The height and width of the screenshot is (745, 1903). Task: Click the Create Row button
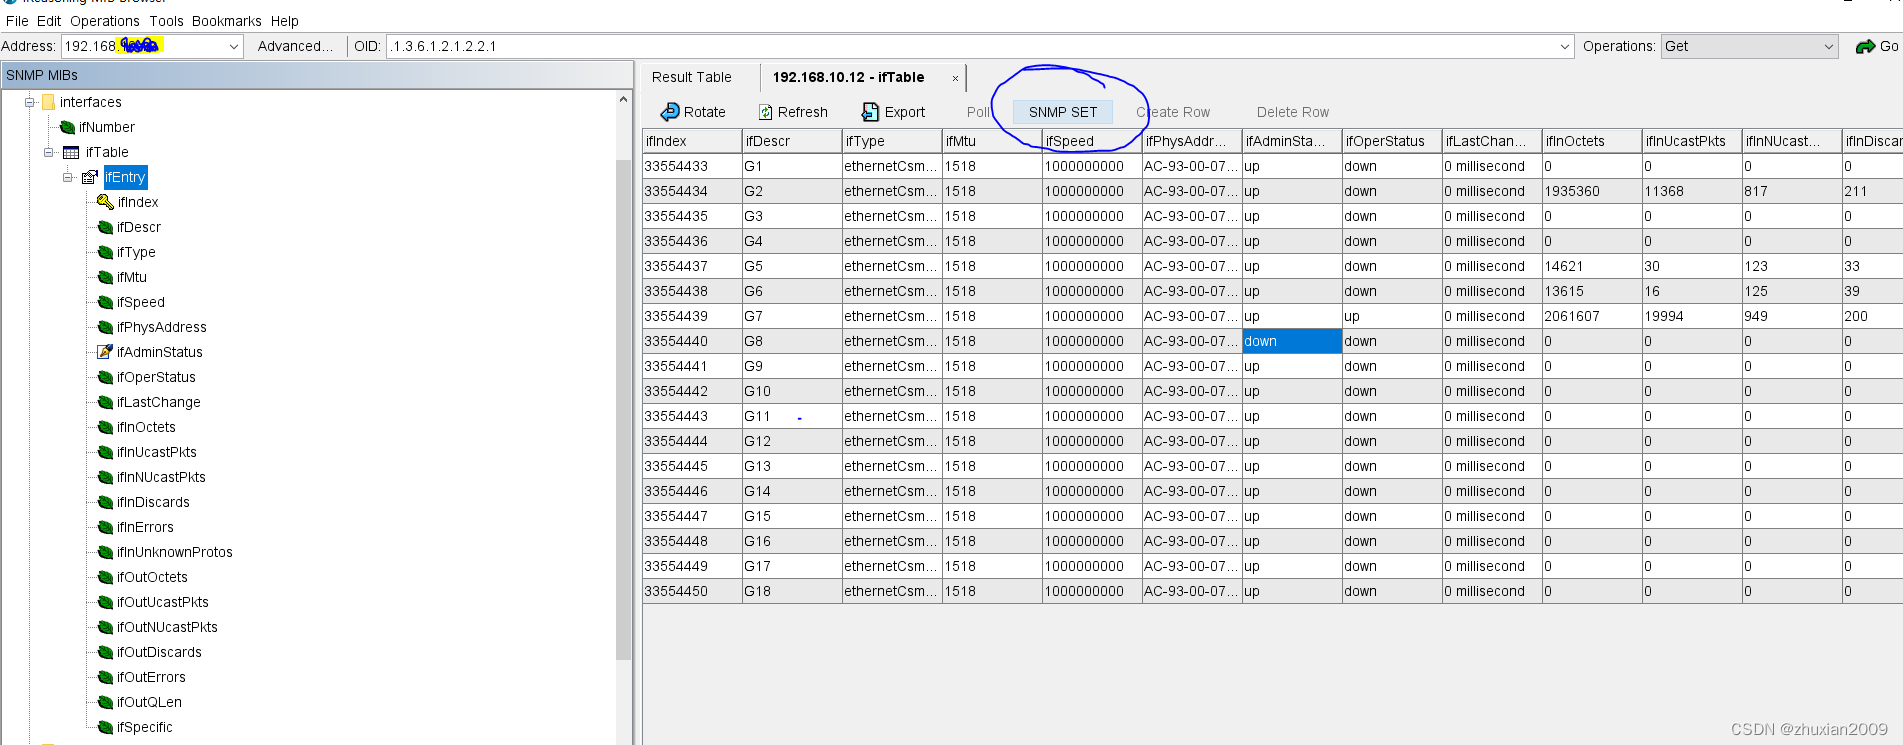point(1173,112)
